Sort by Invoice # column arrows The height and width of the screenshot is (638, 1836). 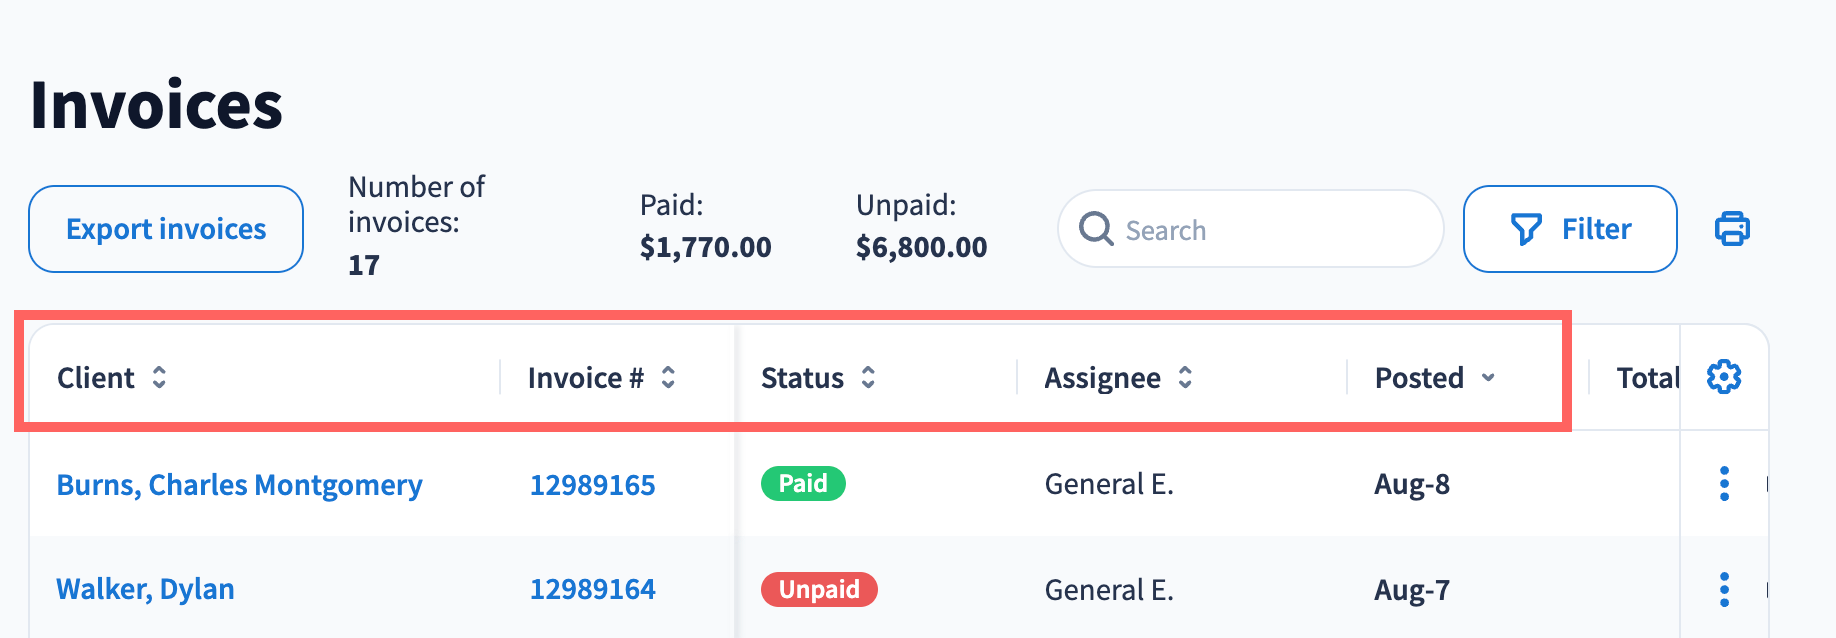(668, 377)
